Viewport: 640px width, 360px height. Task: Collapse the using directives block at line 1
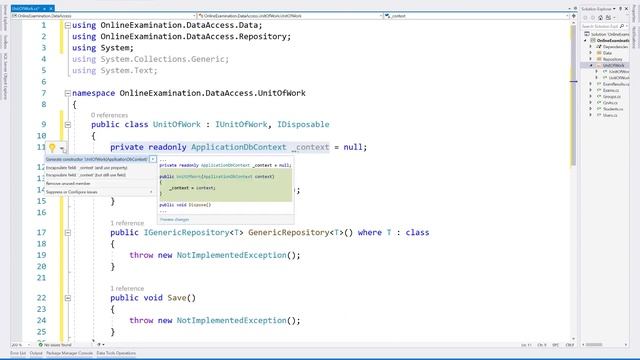pos(68,25)
